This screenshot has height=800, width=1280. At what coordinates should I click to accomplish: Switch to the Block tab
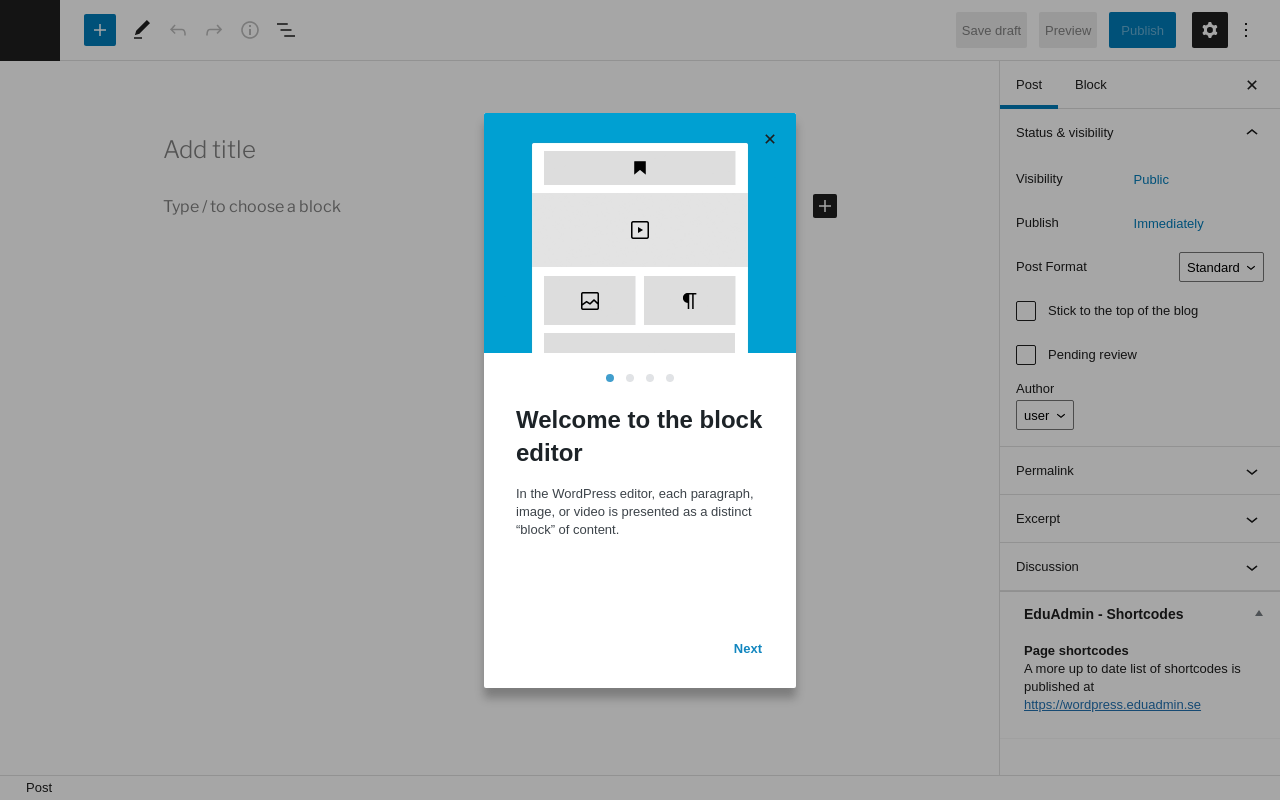point(1091,85)
